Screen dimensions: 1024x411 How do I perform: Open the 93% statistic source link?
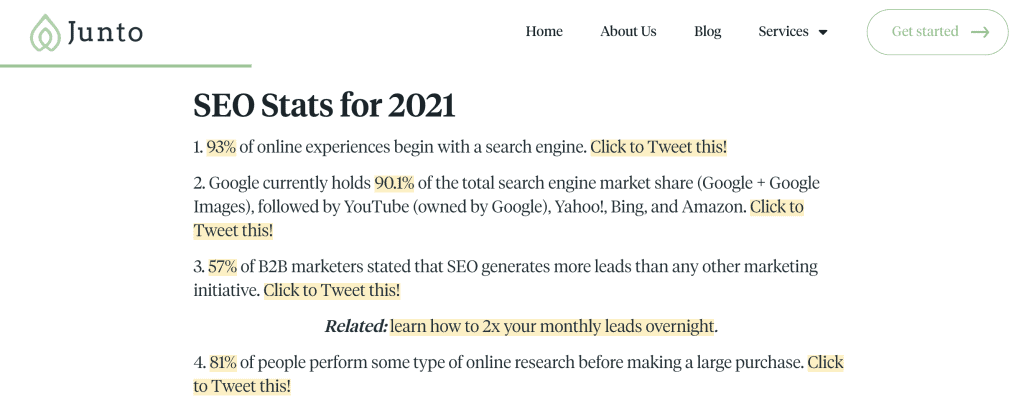click(x=221, y=147)
